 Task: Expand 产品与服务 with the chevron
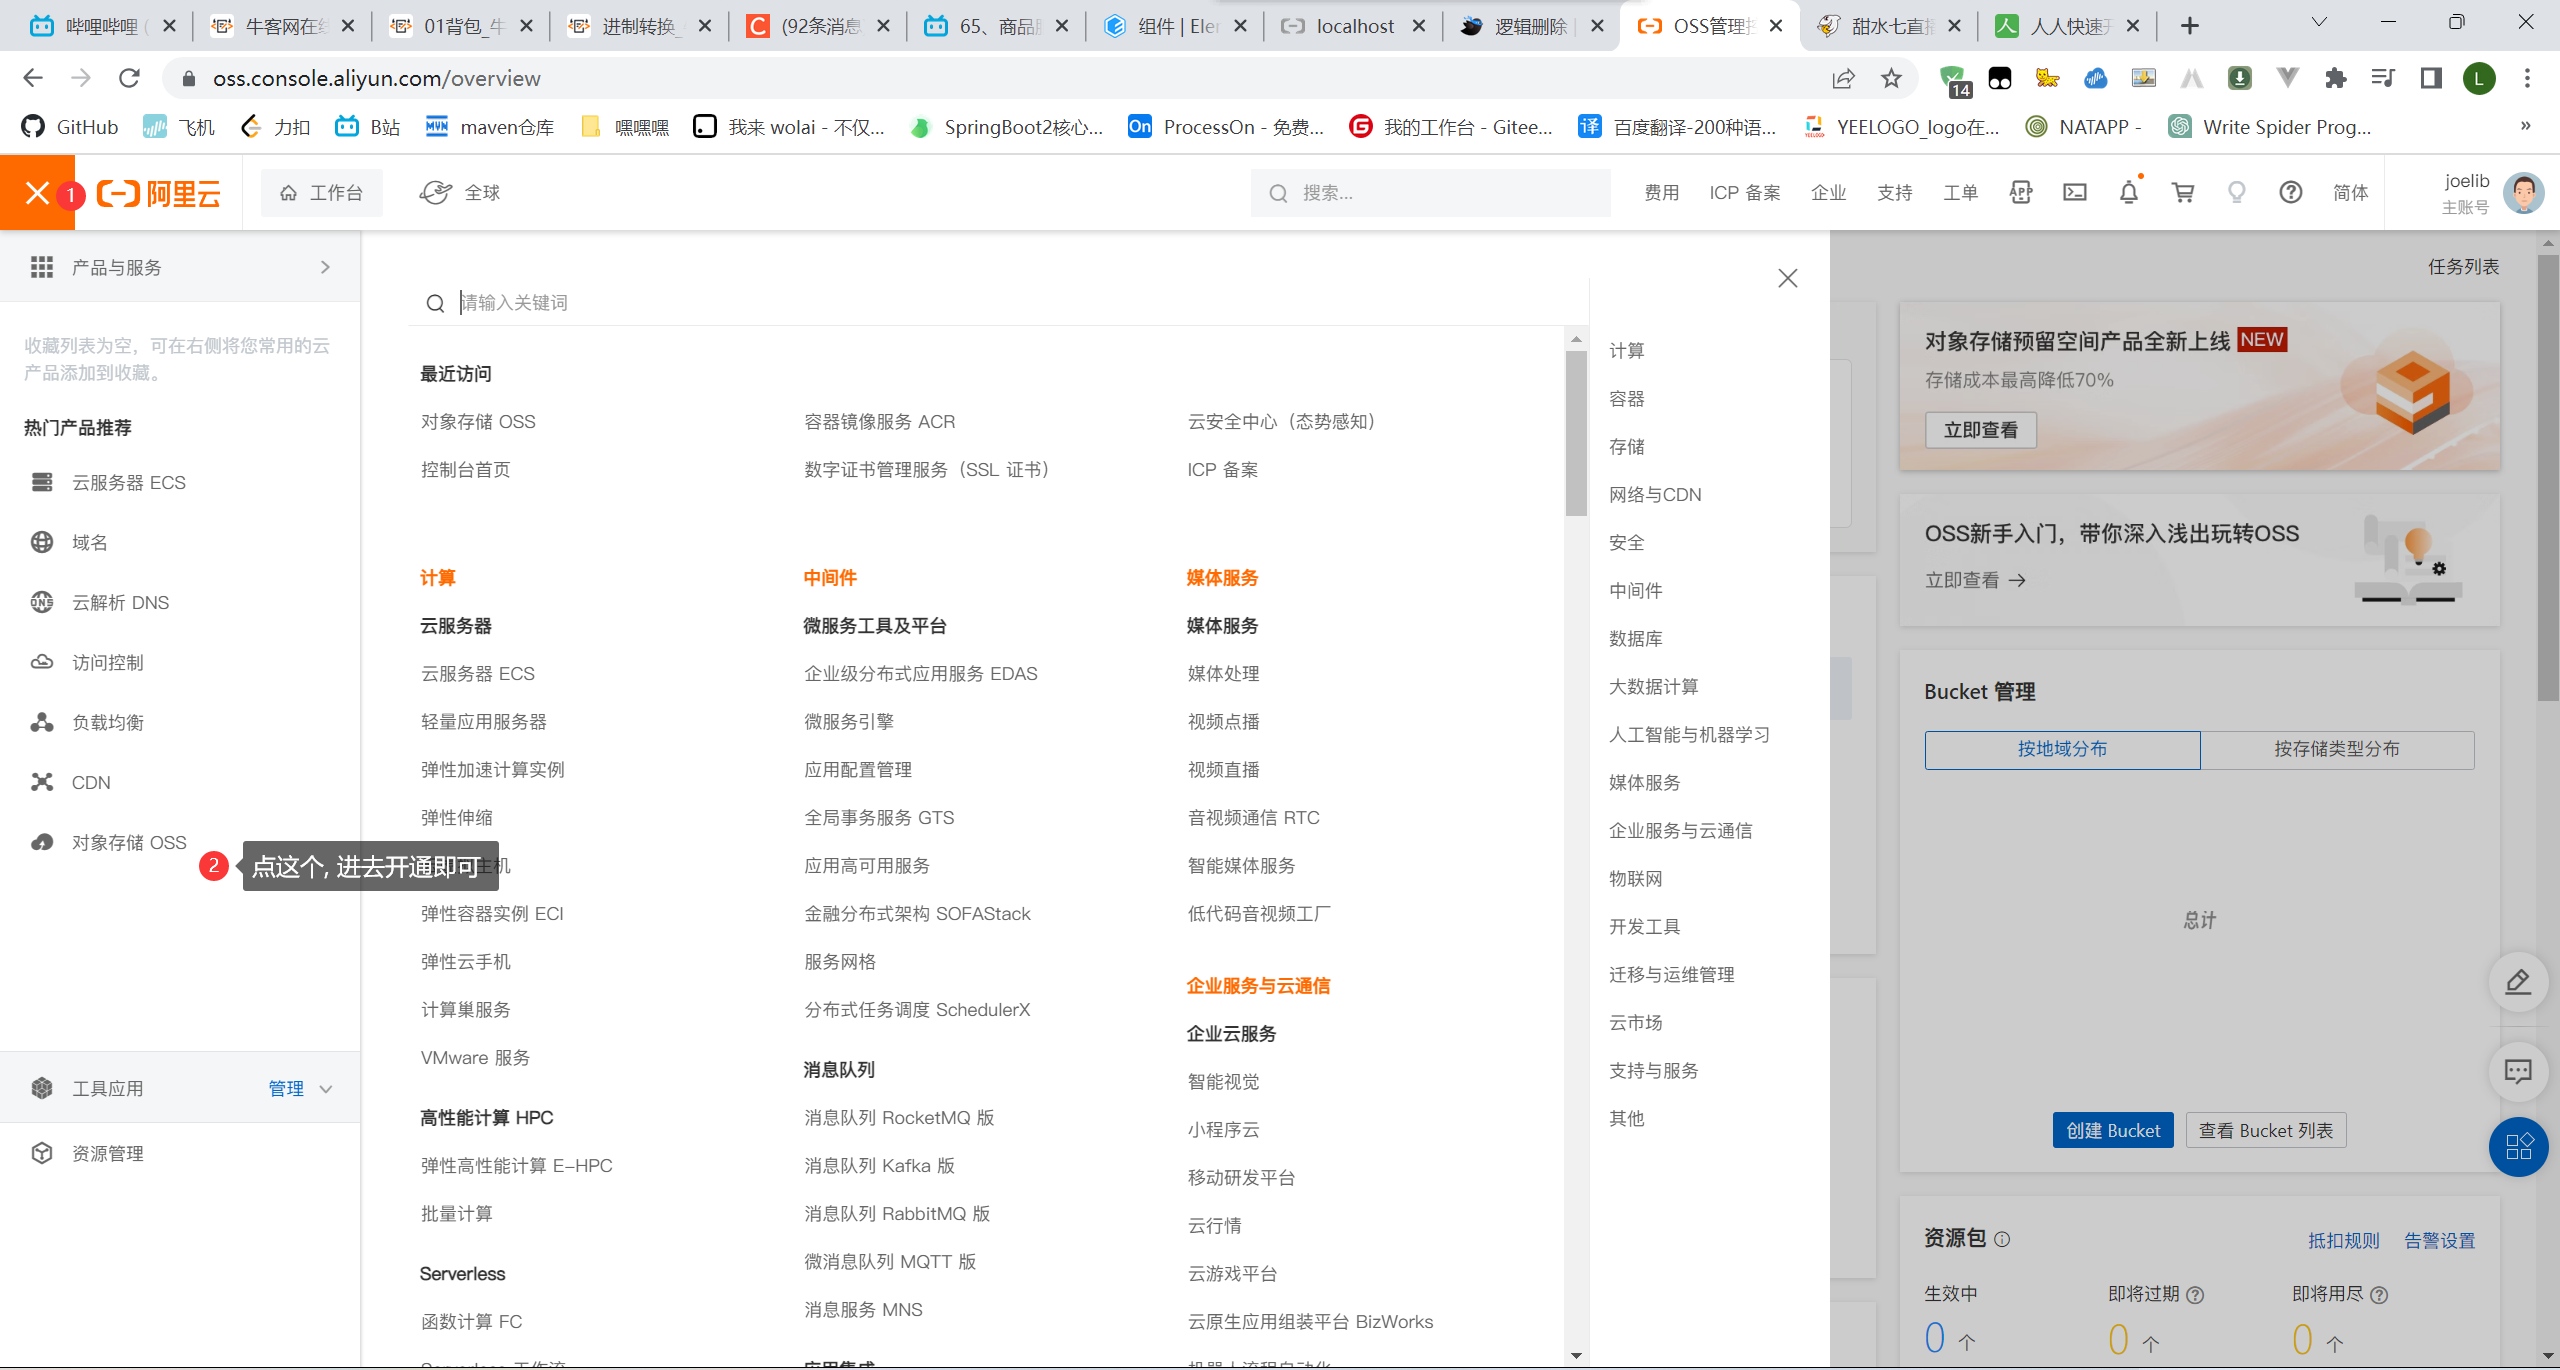(325, 267)
